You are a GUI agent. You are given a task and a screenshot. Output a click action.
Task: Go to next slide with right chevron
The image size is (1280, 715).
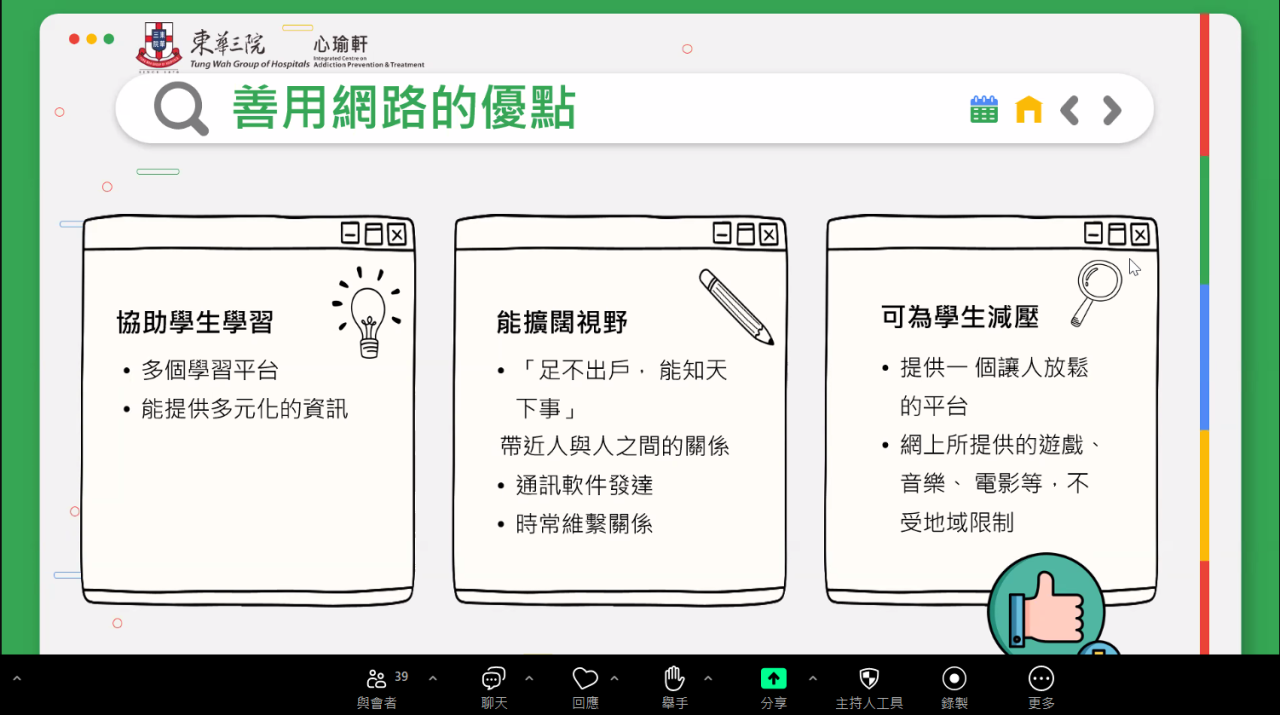[1111, 110]
